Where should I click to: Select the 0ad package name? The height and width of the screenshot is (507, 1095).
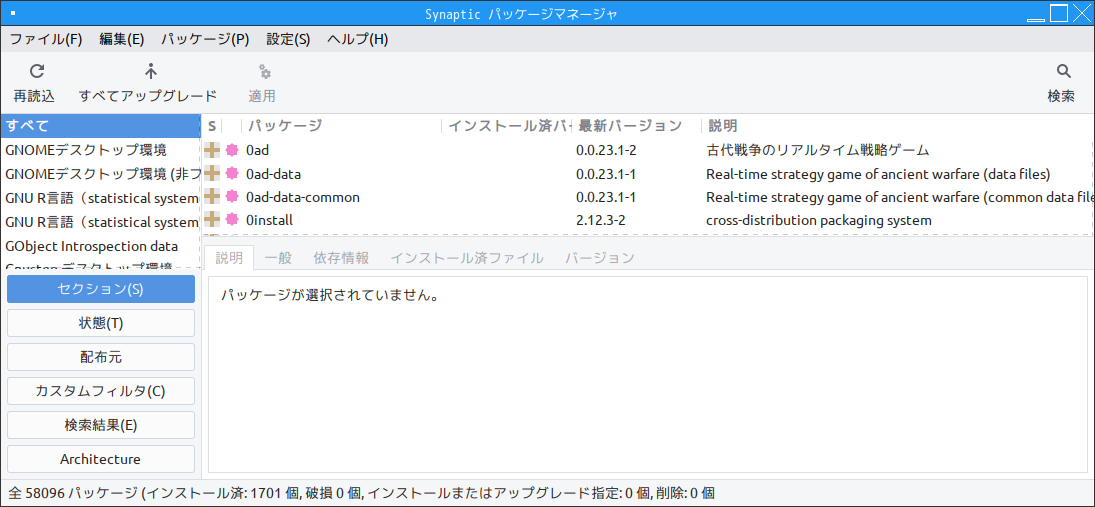tap(258, 150)
